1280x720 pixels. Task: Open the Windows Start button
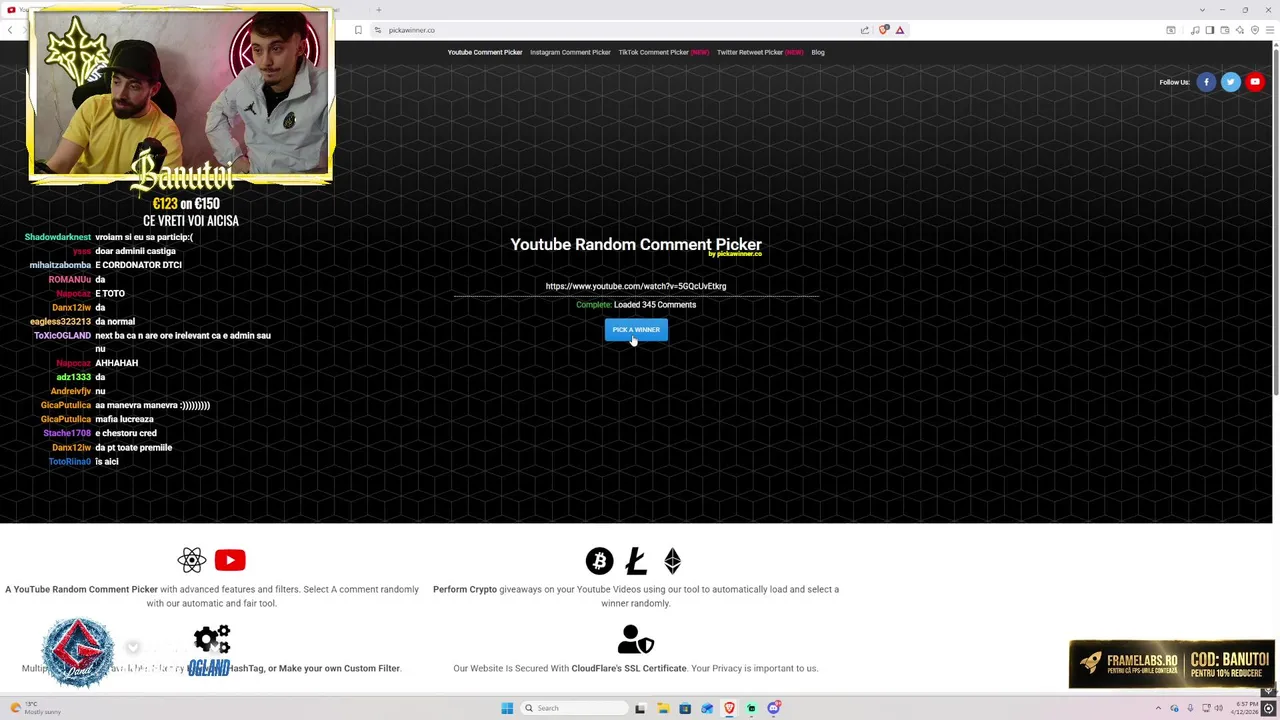(x=507, y=708)
